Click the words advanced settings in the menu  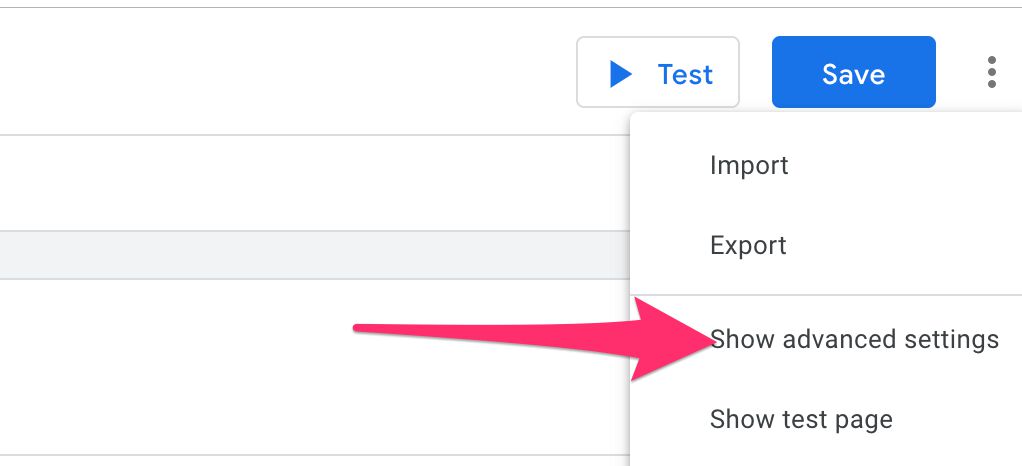pos(890,339)
